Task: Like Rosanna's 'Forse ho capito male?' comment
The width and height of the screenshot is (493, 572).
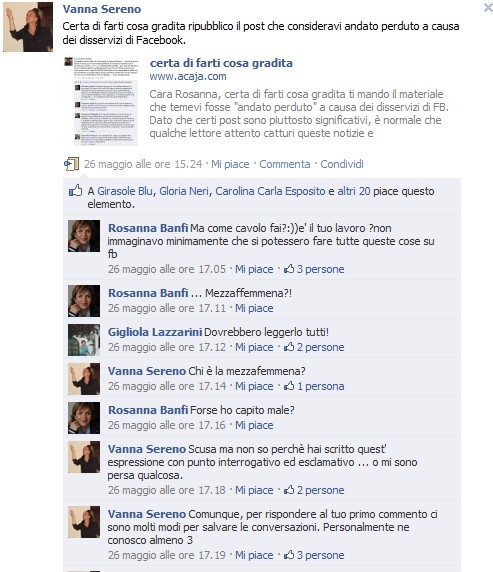Action: (254, 425)
